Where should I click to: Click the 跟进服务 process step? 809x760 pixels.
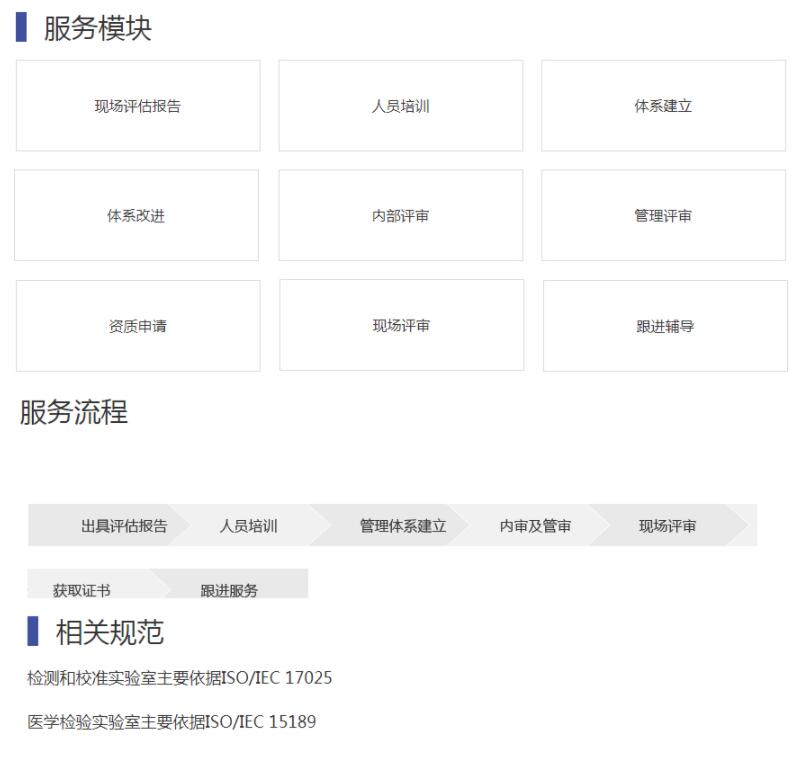(x=229, y=589)
